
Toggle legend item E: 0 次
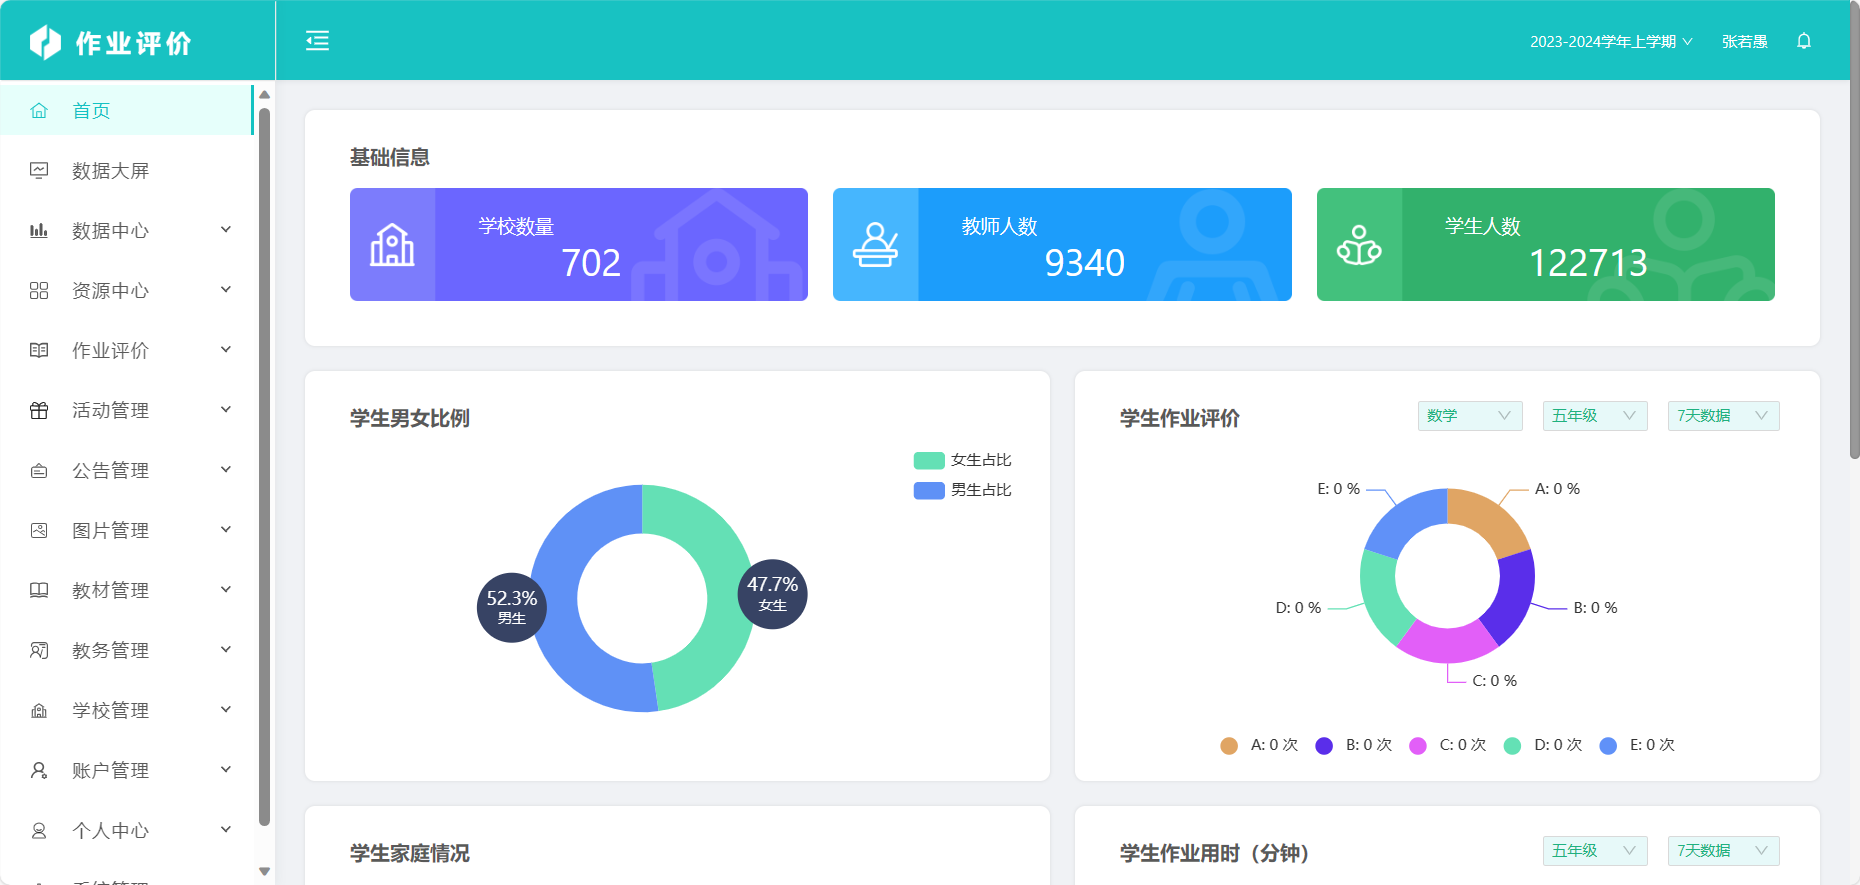[x=1638, y=745]
